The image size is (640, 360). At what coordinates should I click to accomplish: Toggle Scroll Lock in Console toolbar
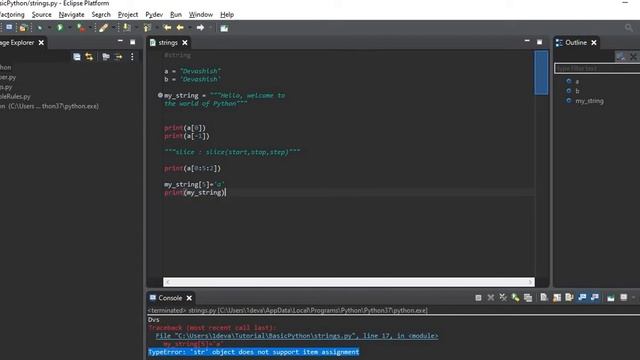pyautogui.click(x=557, y=298)
